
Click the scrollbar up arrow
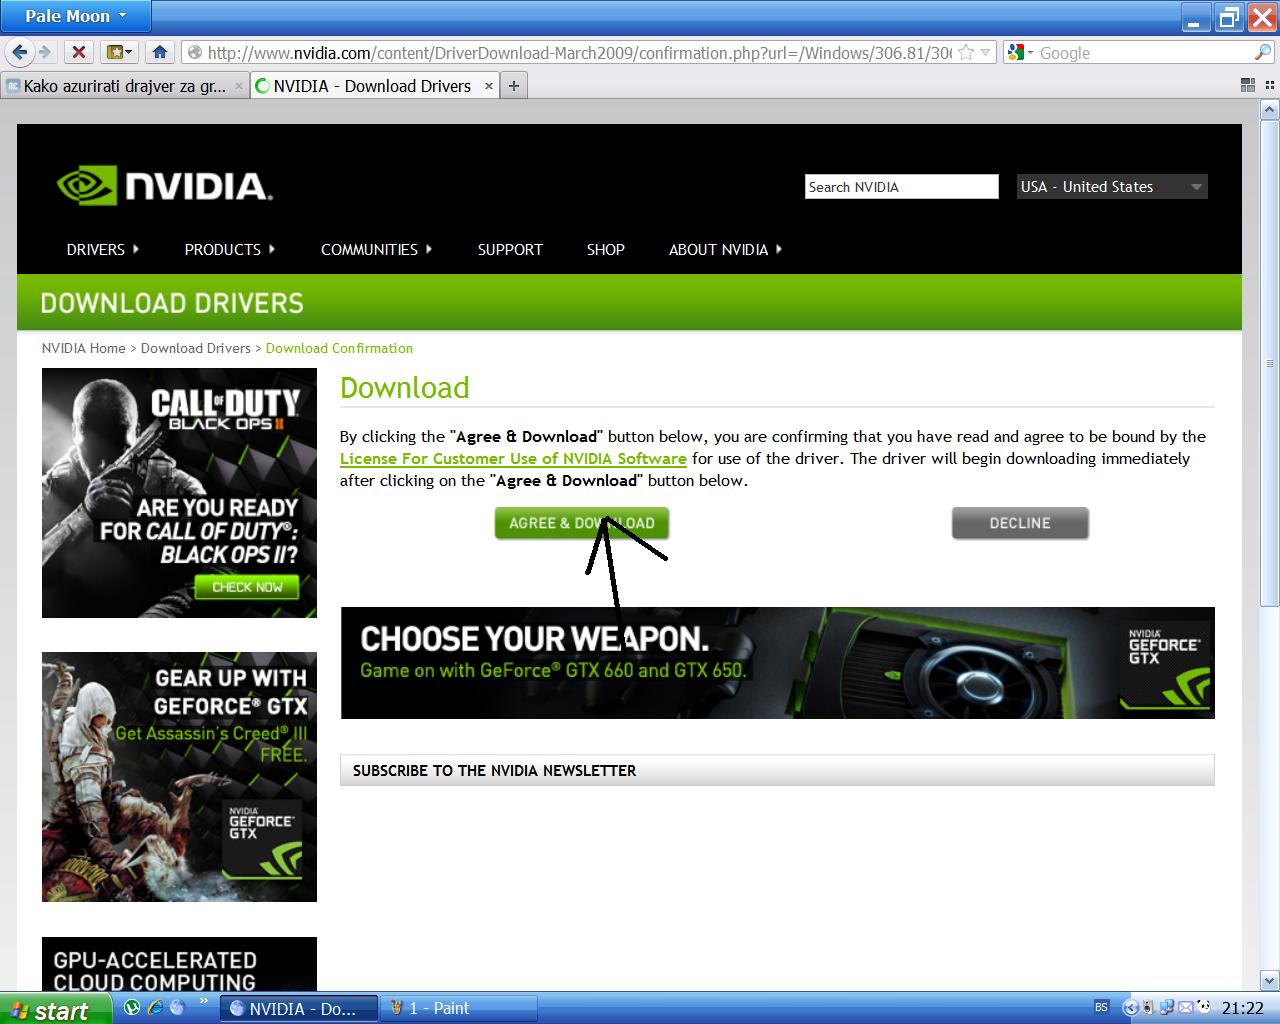(1270, 109)
